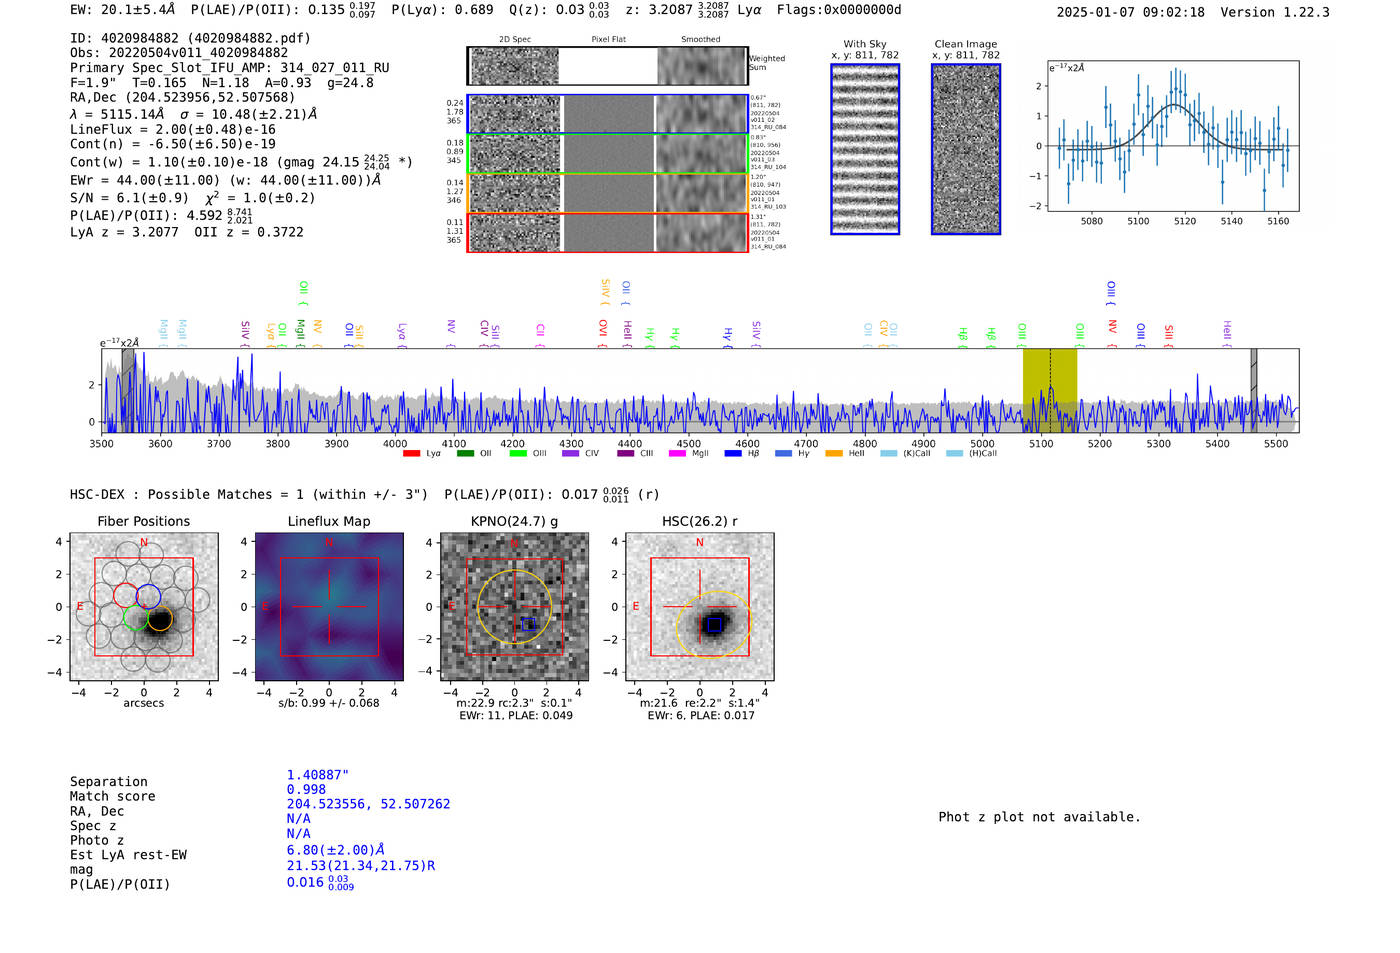This screenshot has width=1400, height=953.
Task: Click the Smoothed column header
Action: pos(701,40)
